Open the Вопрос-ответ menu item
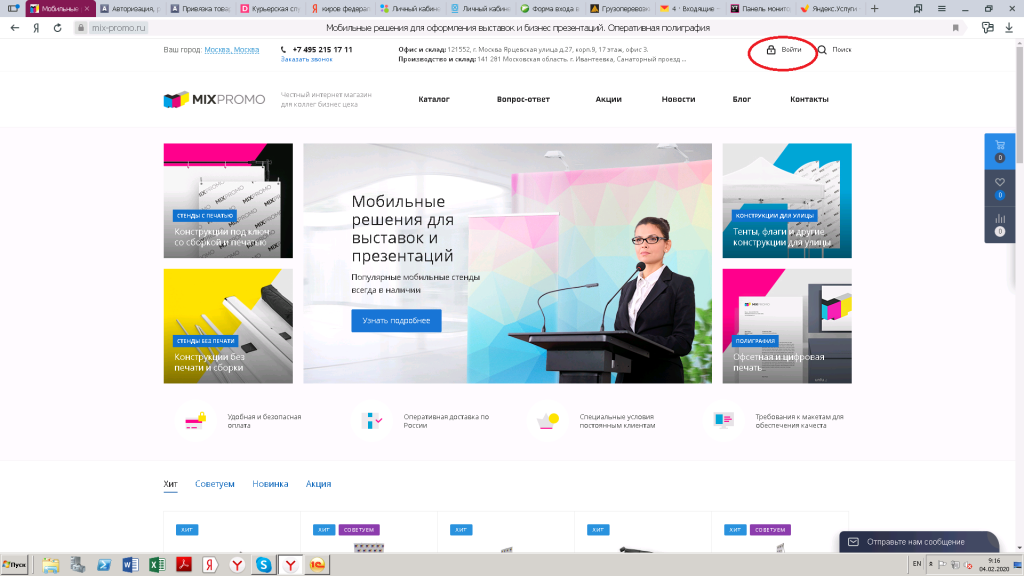 point(521,99)
